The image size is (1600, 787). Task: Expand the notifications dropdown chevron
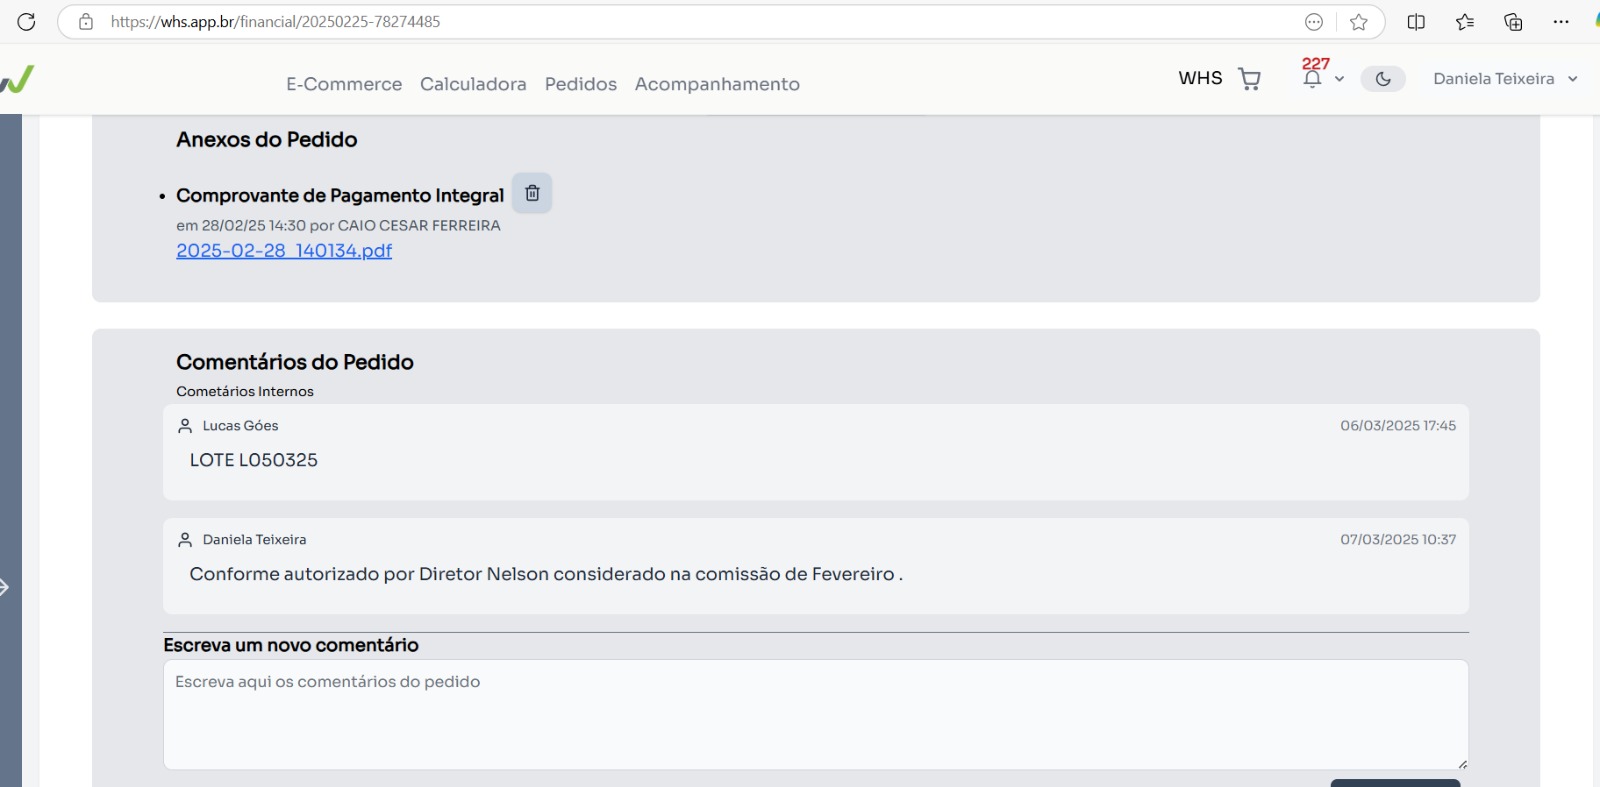point(1339,79)
